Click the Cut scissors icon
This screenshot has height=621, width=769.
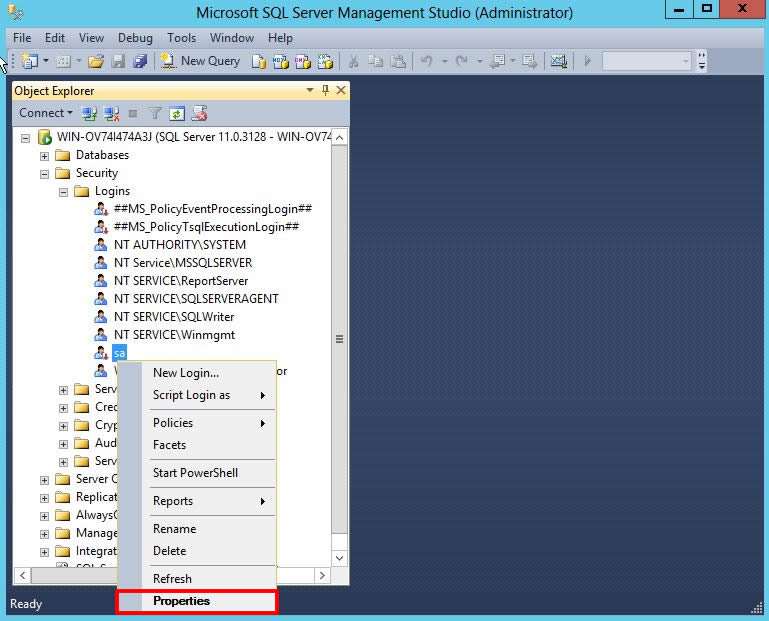click(x=354, y=61)
